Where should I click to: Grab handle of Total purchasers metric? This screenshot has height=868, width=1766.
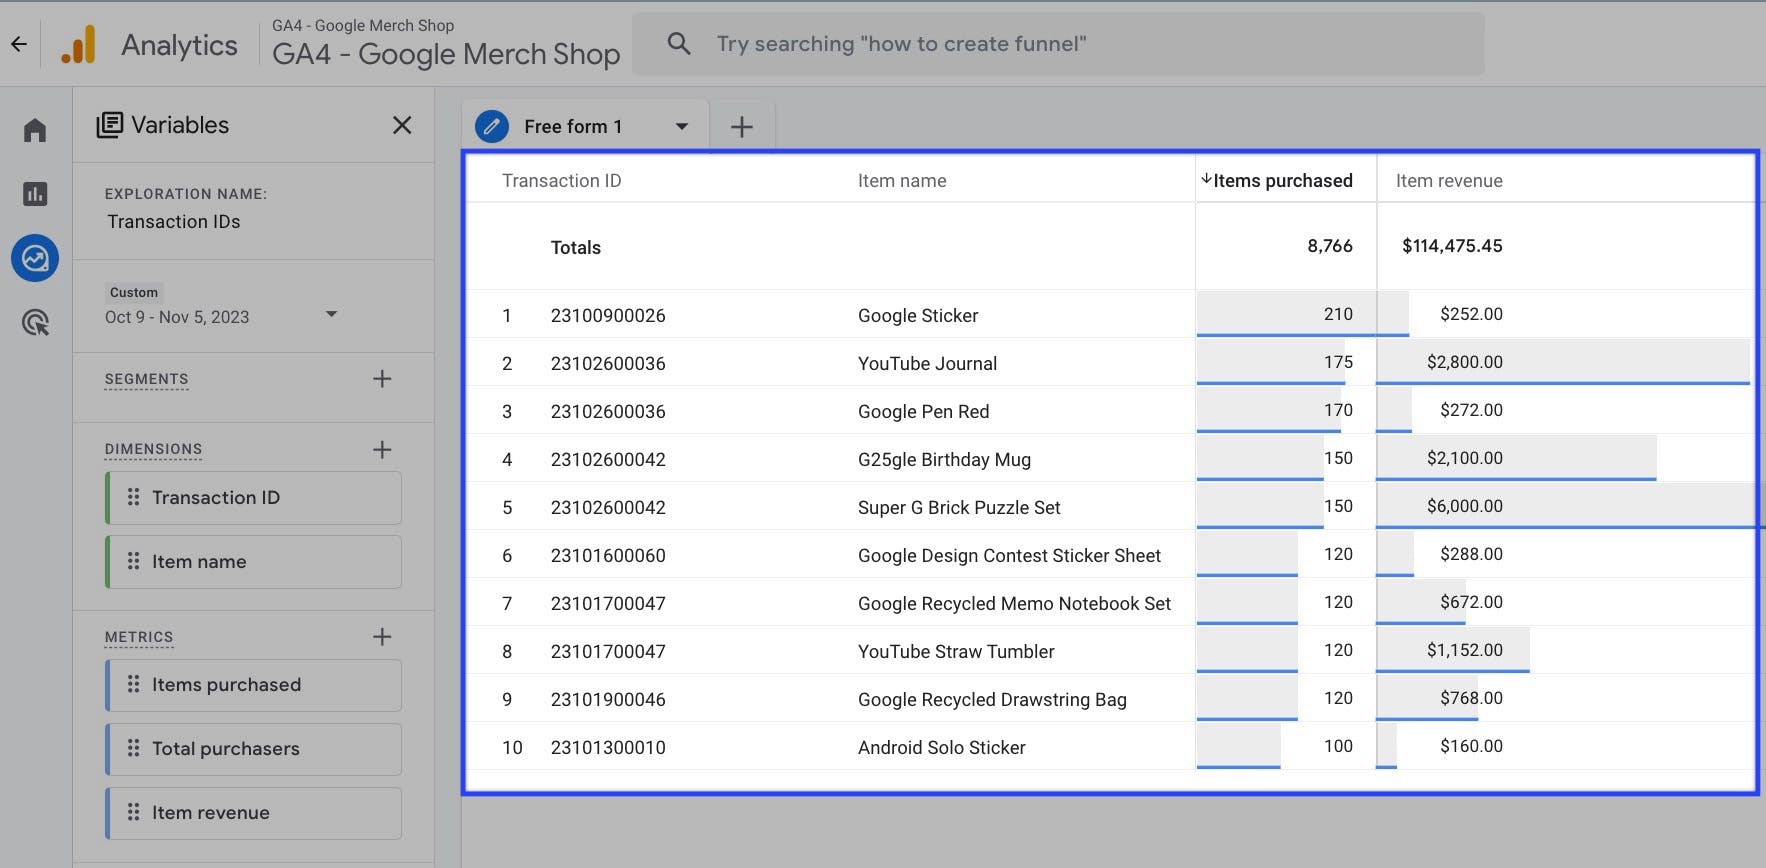click(133, 748)
